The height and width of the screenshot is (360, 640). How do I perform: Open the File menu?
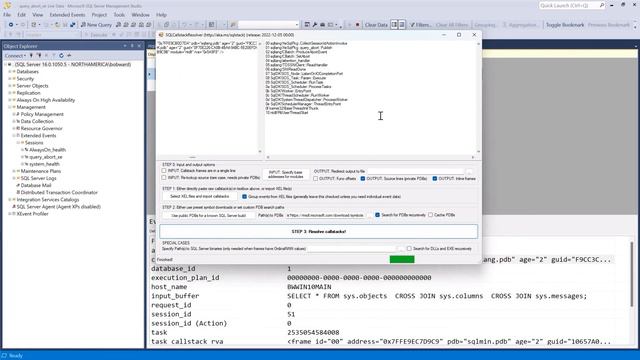(7, 15)
